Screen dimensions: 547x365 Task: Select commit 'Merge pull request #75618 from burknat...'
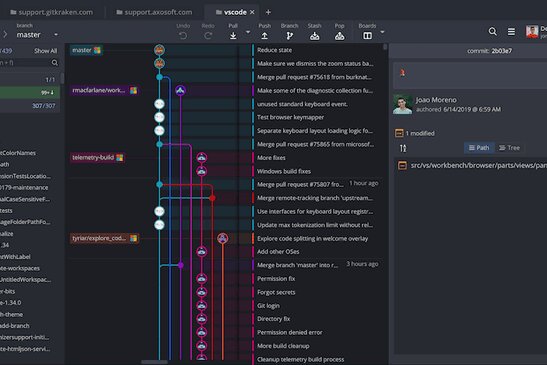click(x=314, y=77)
